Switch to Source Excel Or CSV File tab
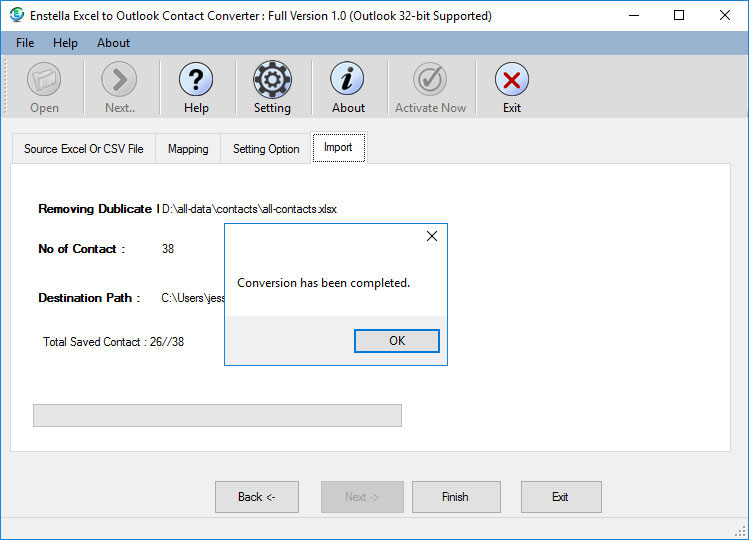The height and width of the screenshot is (540, 749). click(x=84, y=149)
